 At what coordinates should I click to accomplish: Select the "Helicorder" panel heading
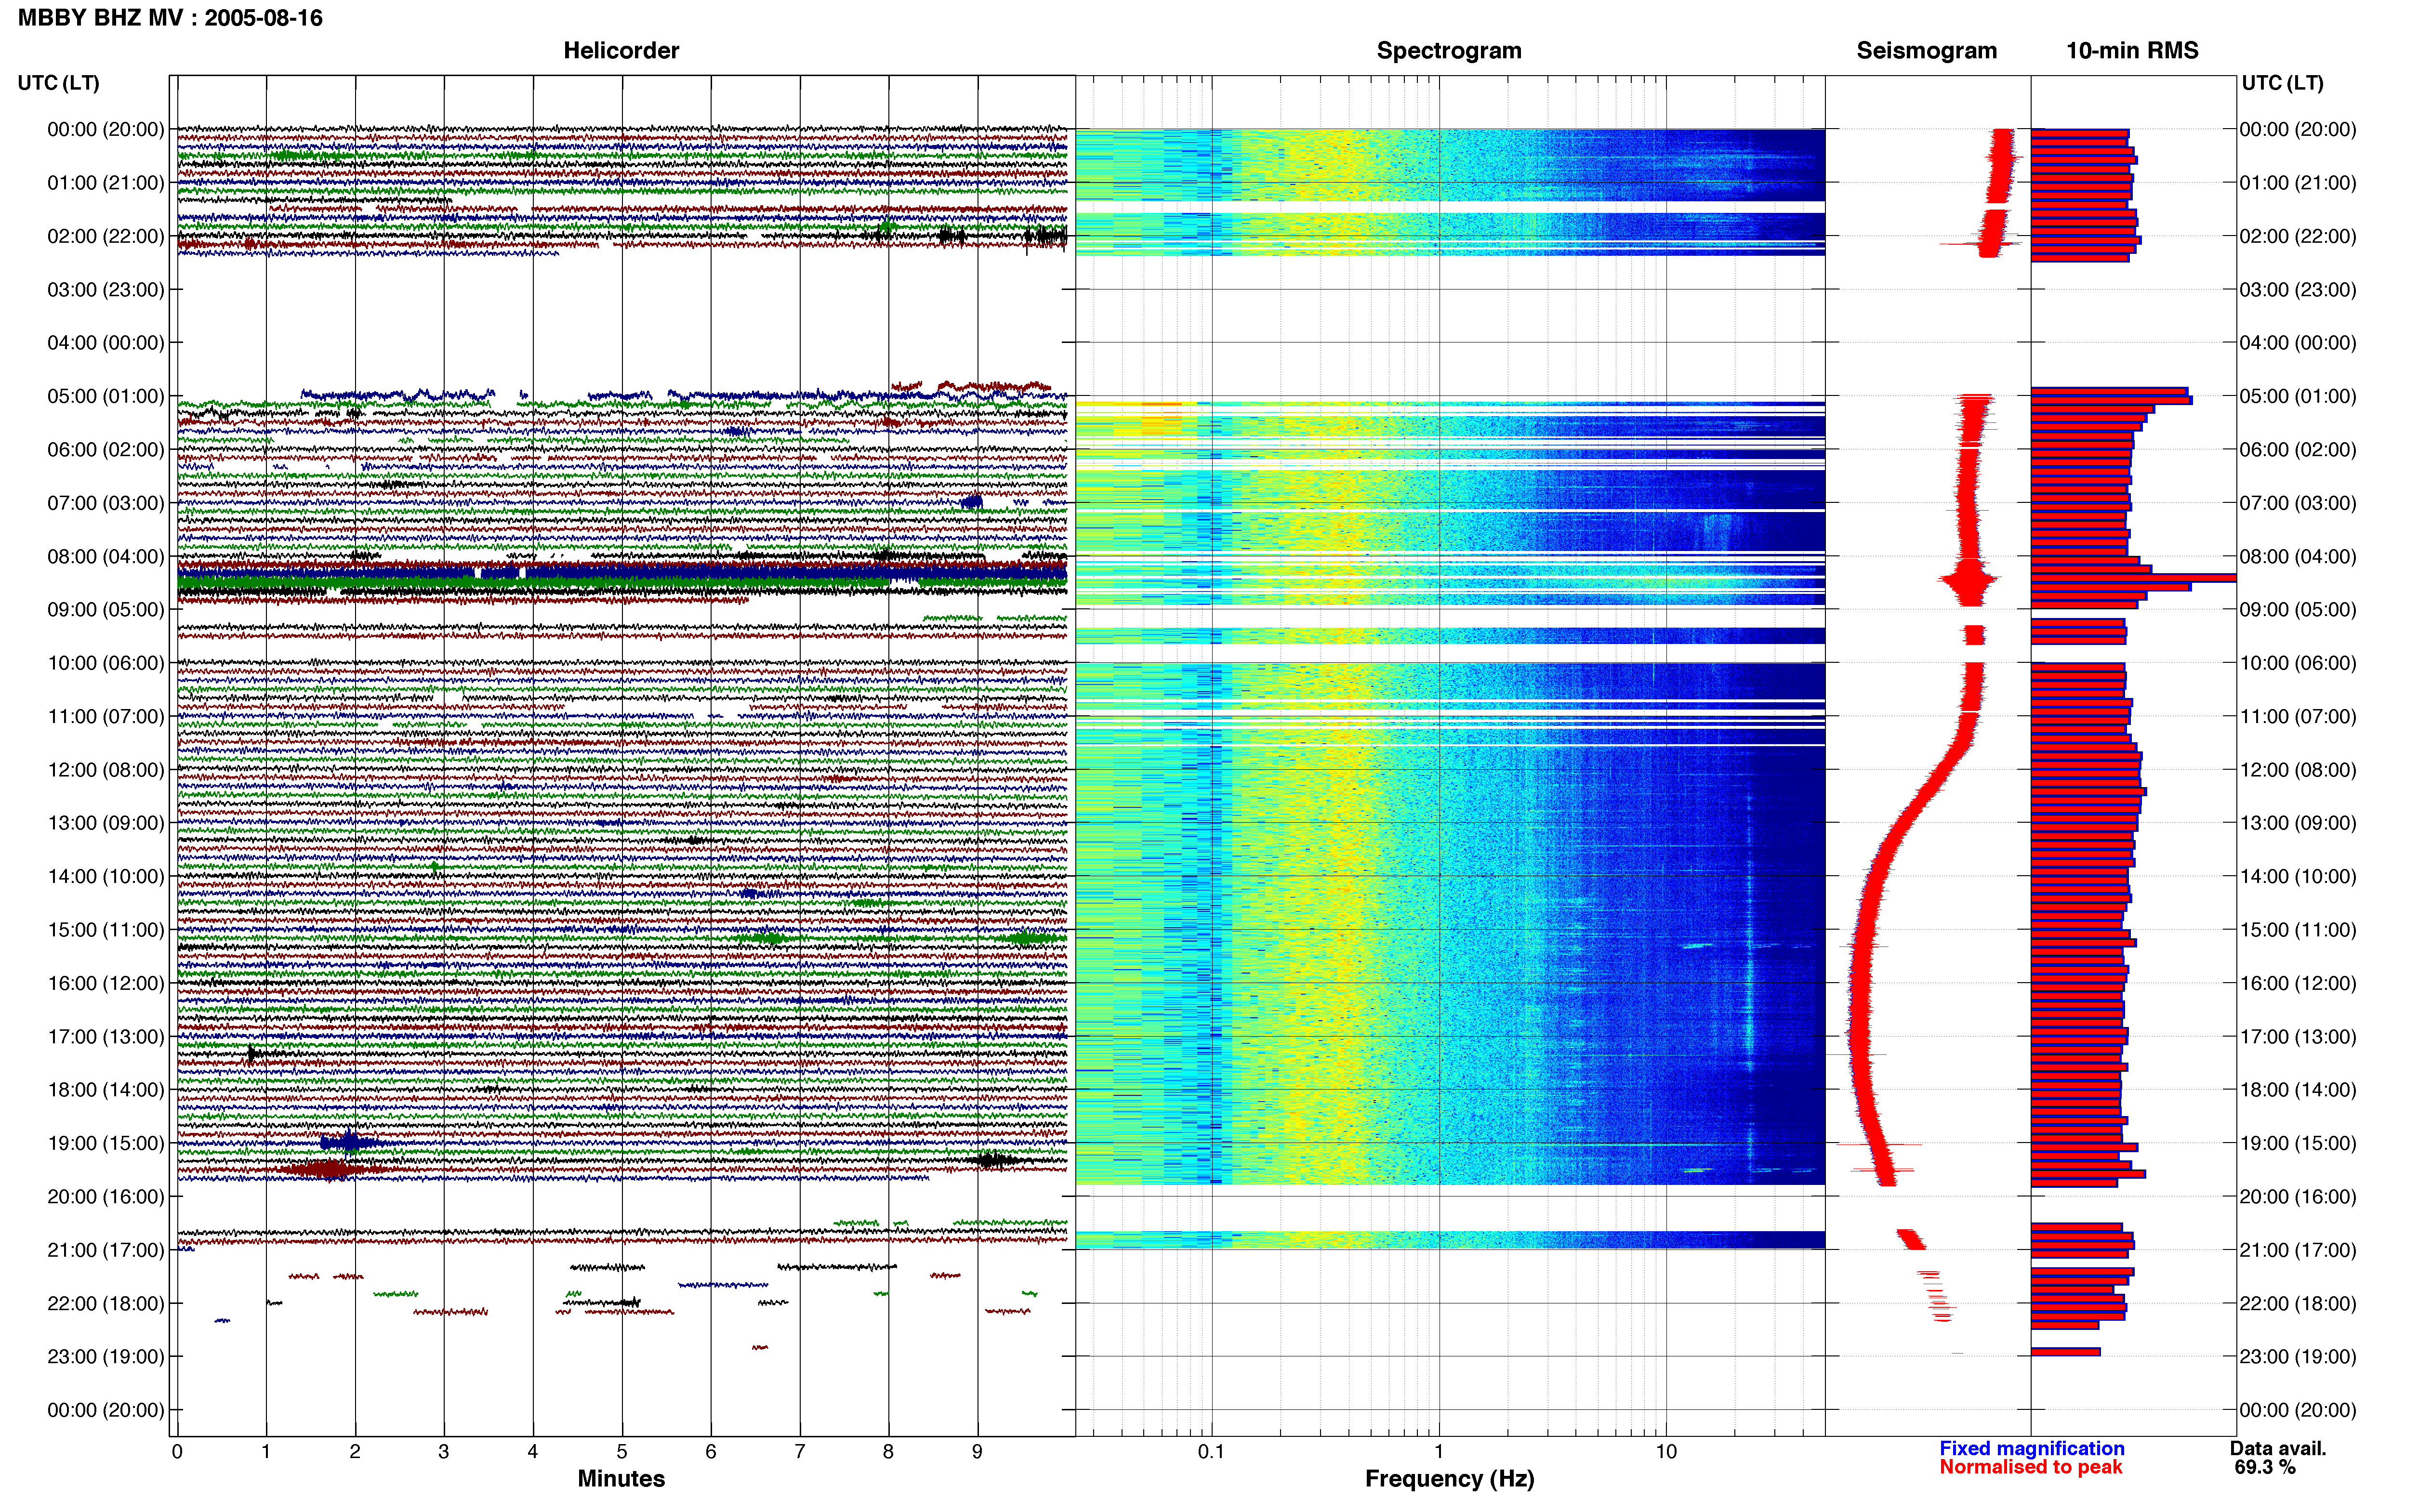point(621,51)
